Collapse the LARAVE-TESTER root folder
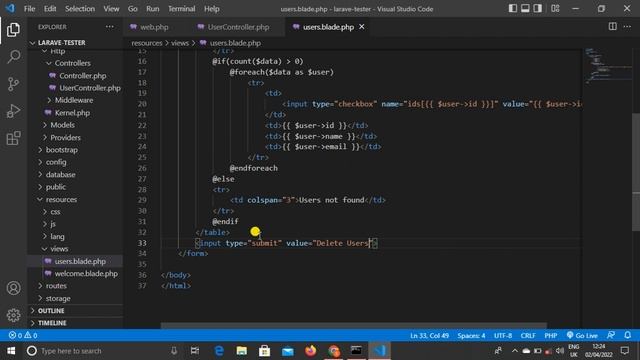This screenshot has width=640, height=360. [62, 42]
